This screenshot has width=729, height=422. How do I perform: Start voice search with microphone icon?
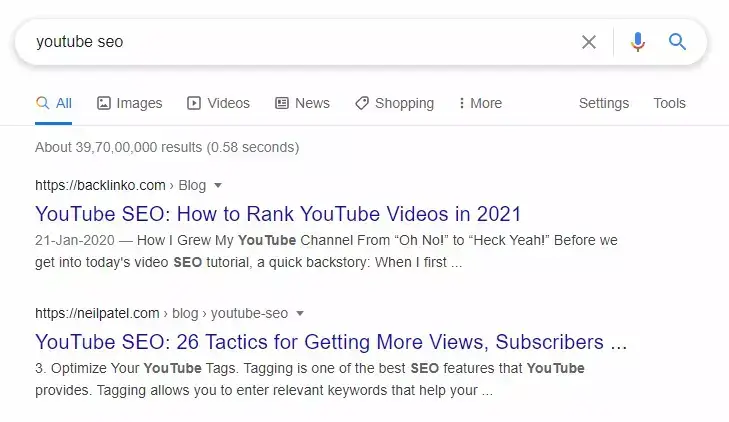point(638,42)
